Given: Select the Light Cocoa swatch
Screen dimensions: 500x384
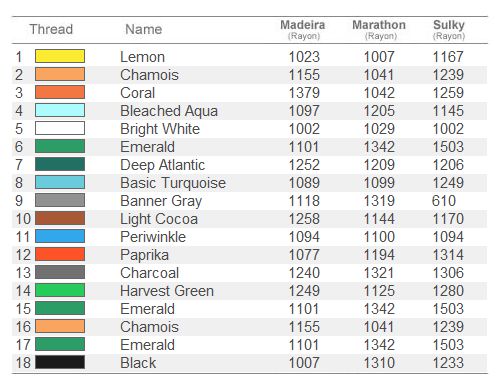Looking at the screenshot, I should point(60,218).
